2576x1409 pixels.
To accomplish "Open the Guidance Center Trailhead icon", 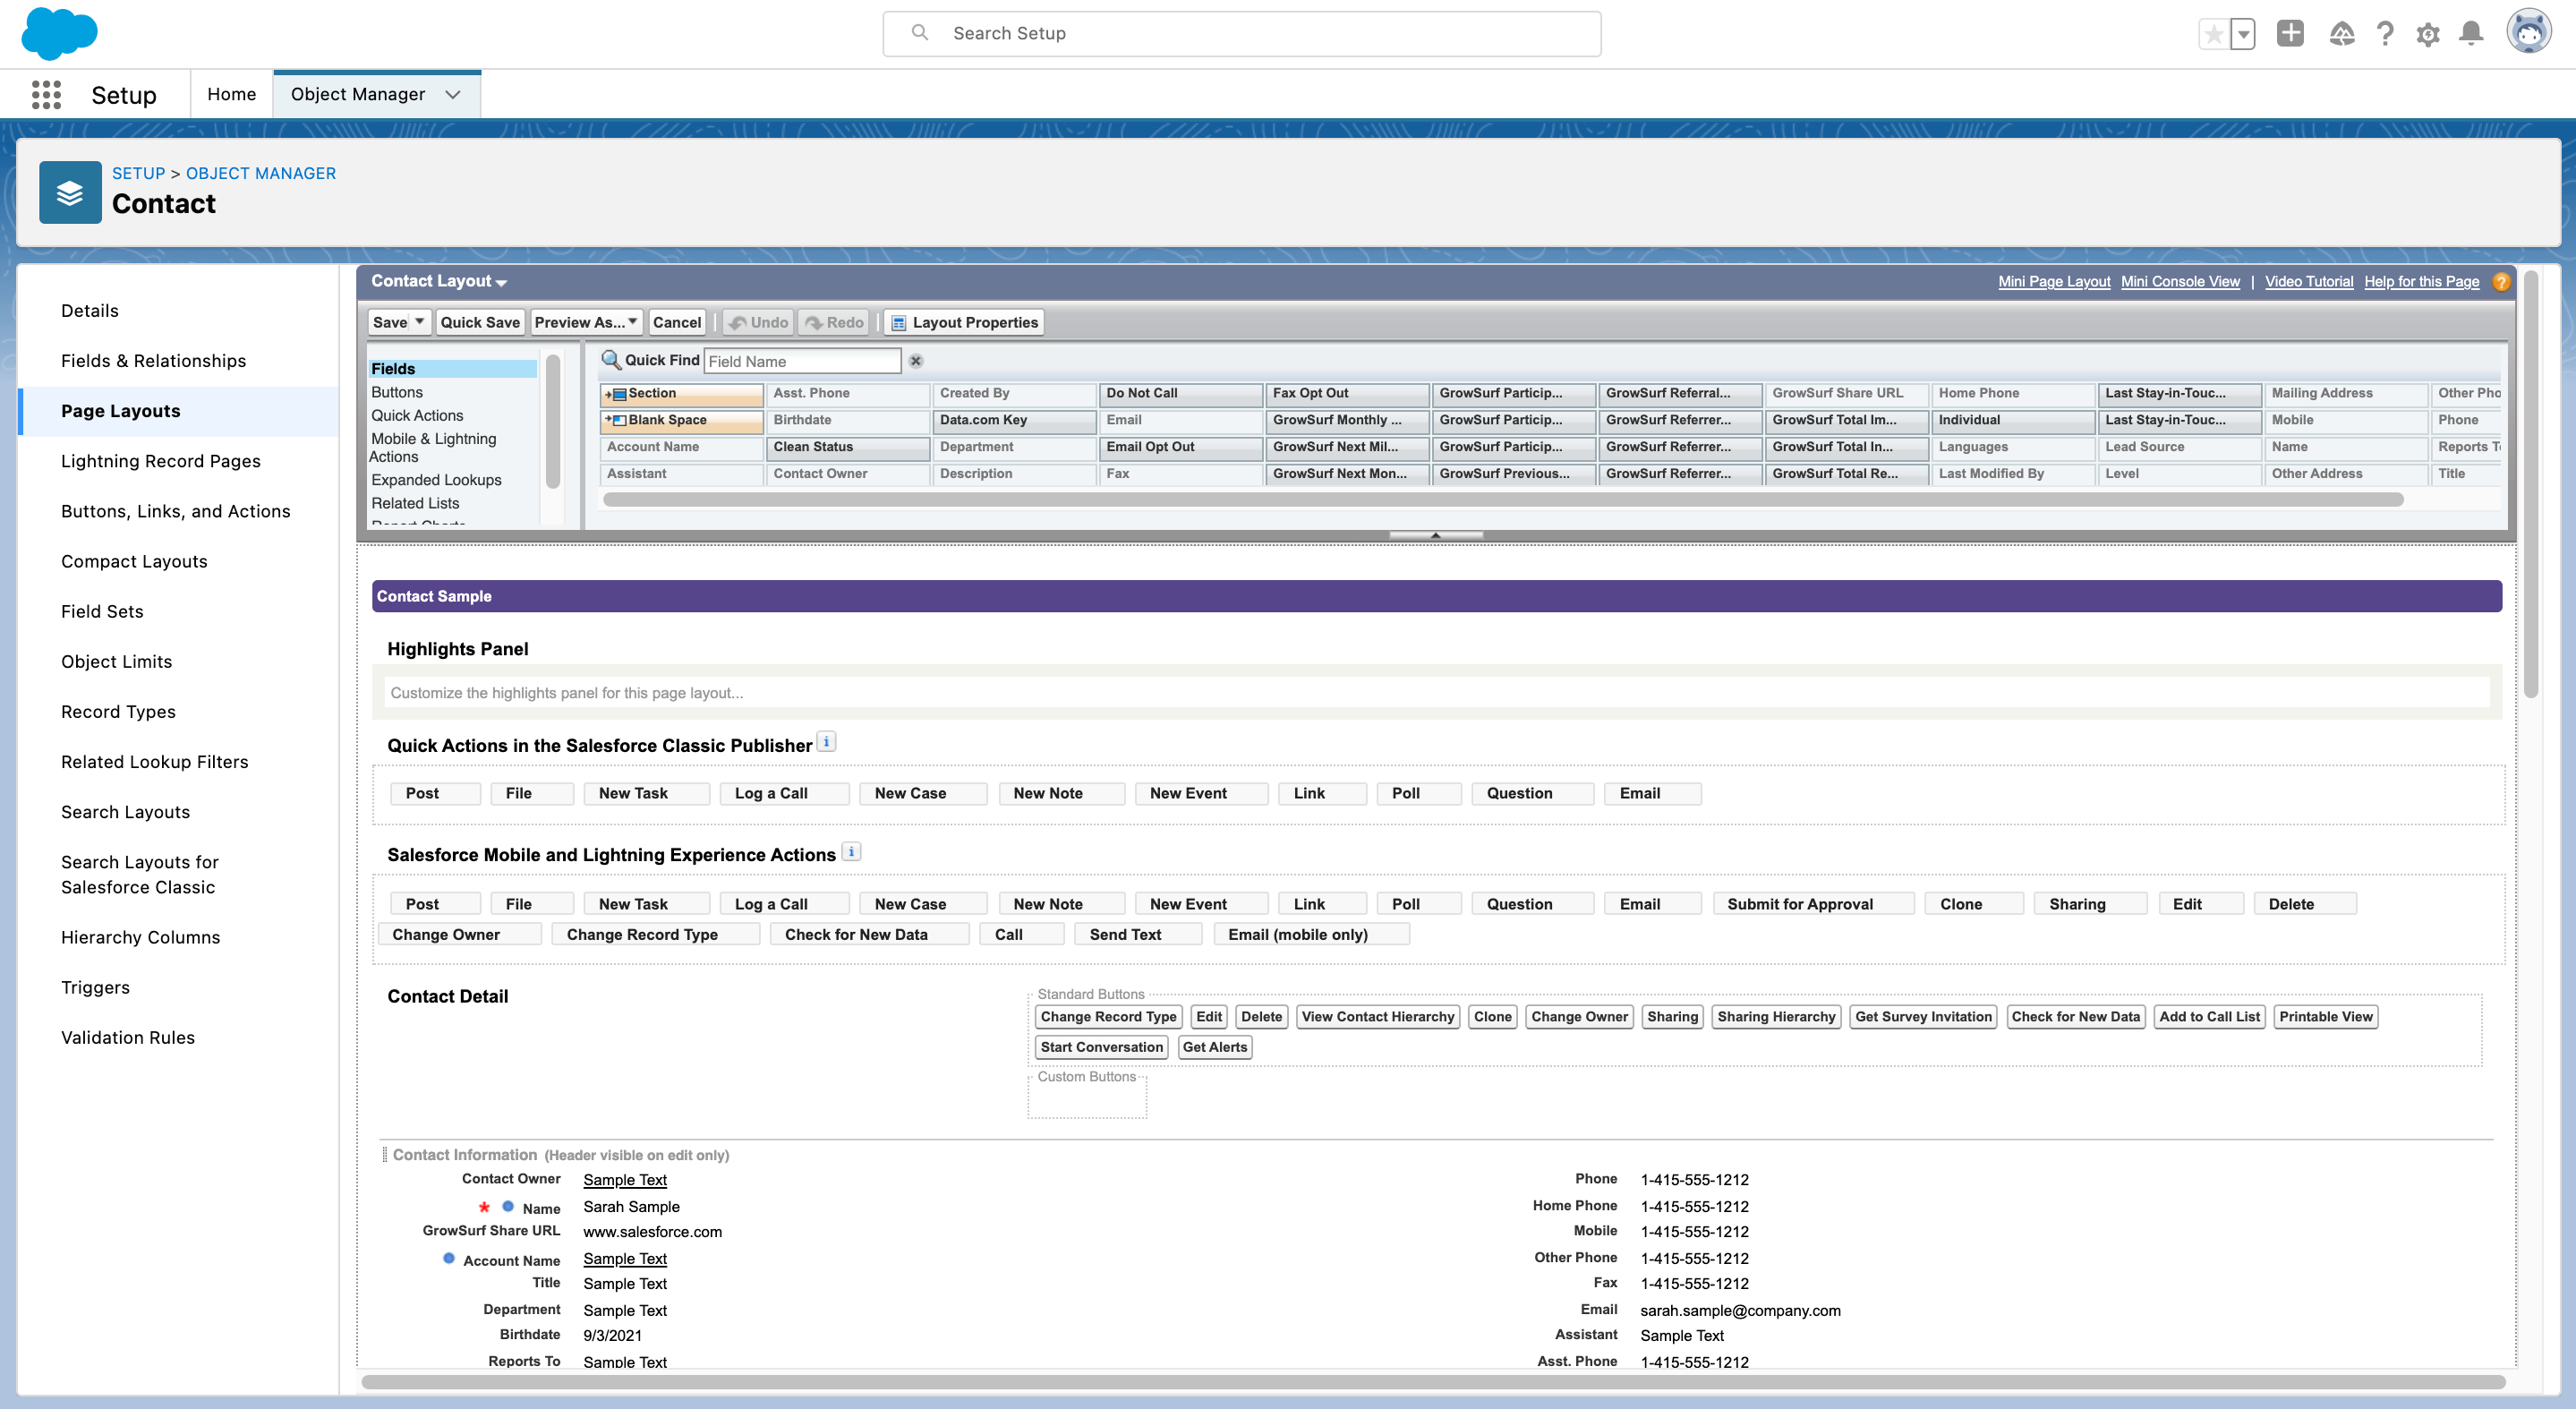I will [2342, 33].
